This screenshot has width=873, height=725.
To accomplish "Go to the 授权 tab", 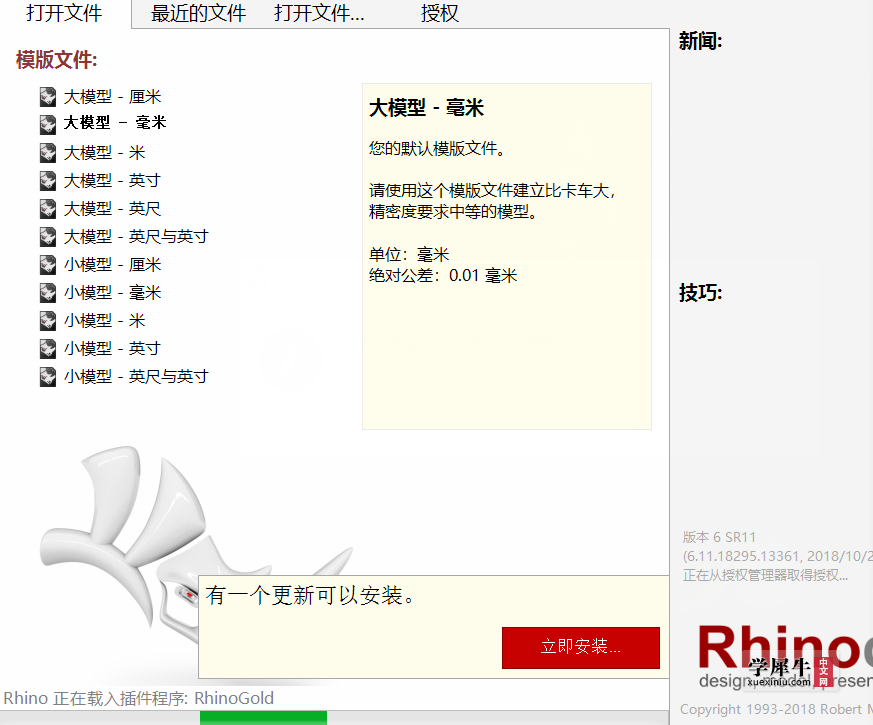I will (x=440, y=13).
